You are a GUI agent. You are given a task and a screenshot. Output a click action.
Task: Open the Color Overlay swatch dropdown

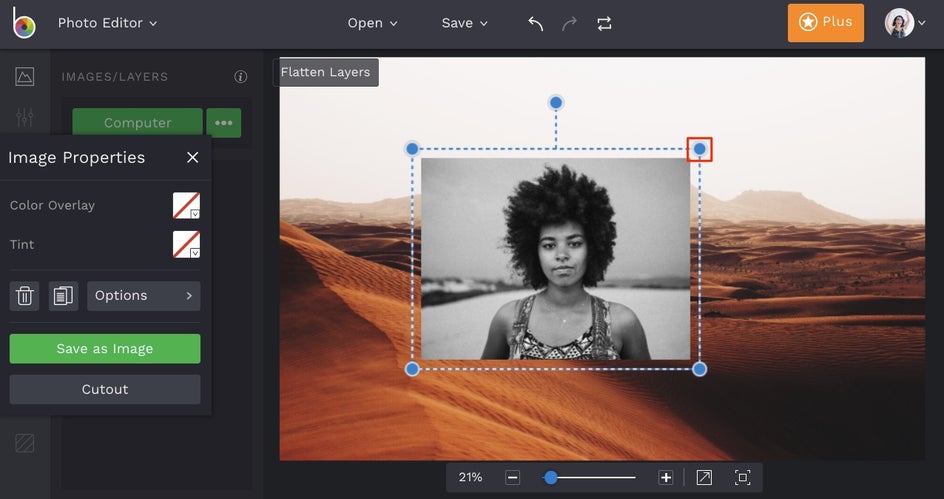(186, 206)
